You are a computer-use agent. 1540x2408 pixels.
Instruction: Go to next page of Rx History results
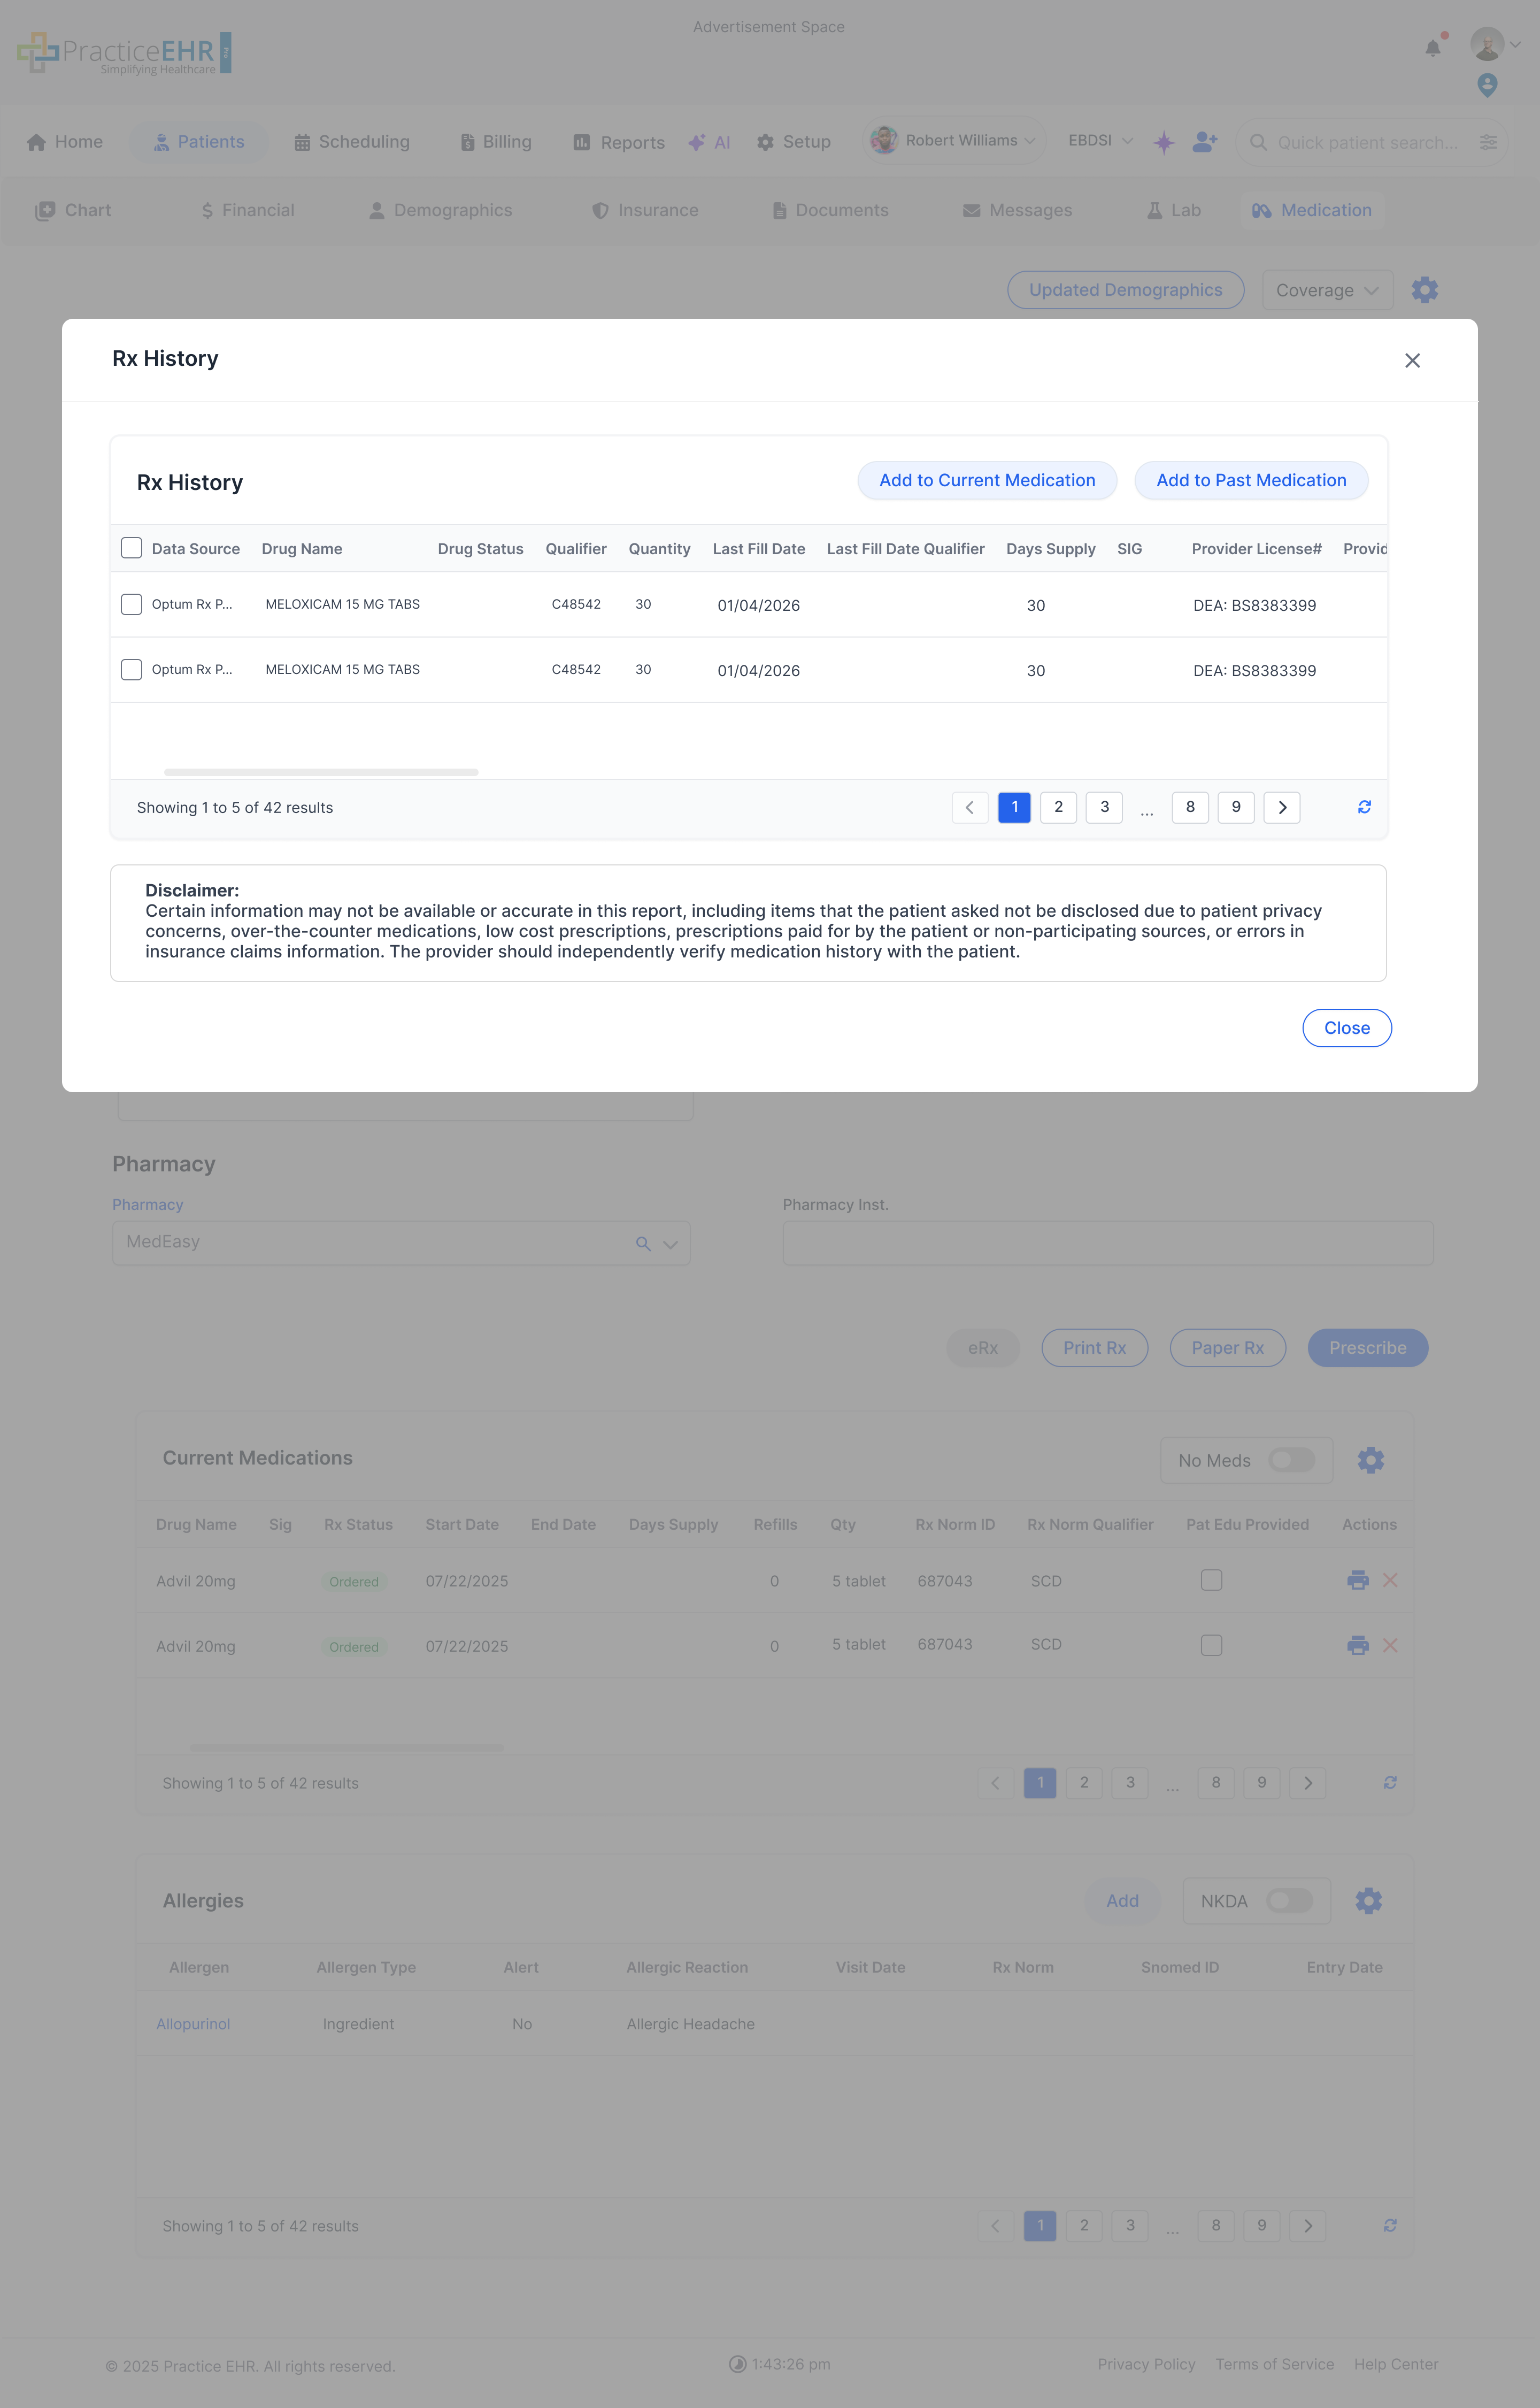click(1282, 807)
